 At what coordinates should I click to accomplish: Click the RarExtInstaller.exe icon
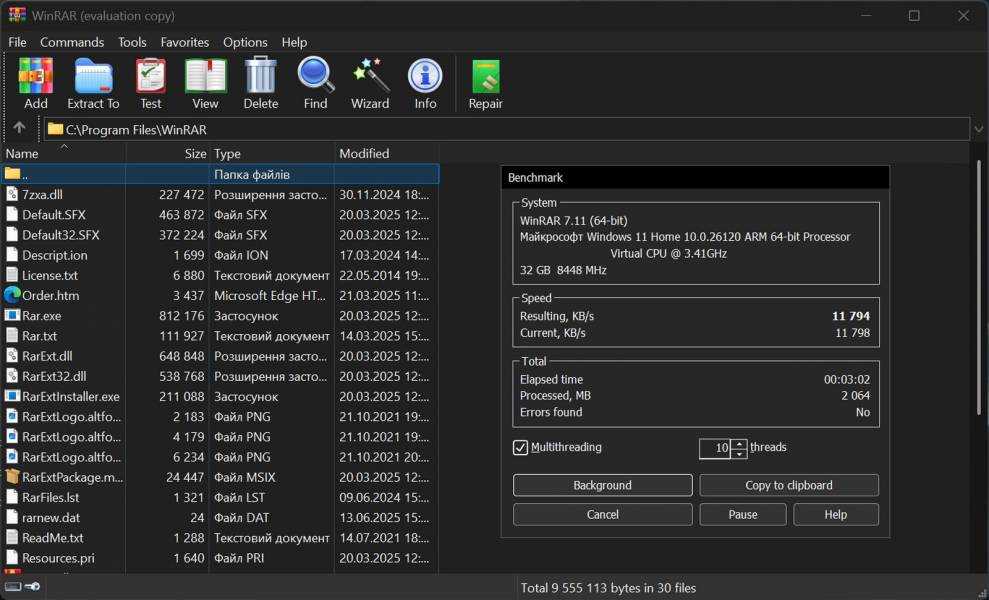(x=12, y=396)
